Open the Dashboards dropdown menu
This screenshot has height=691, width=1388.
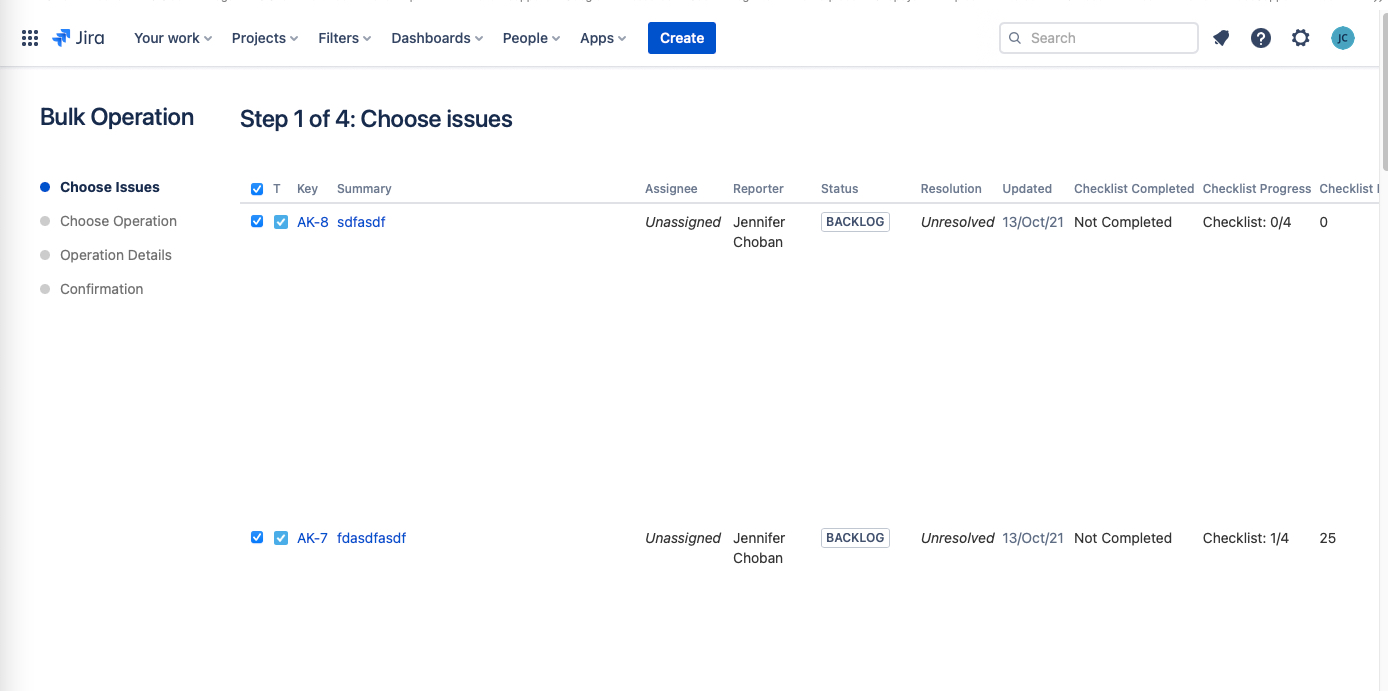tap(437, 38)
